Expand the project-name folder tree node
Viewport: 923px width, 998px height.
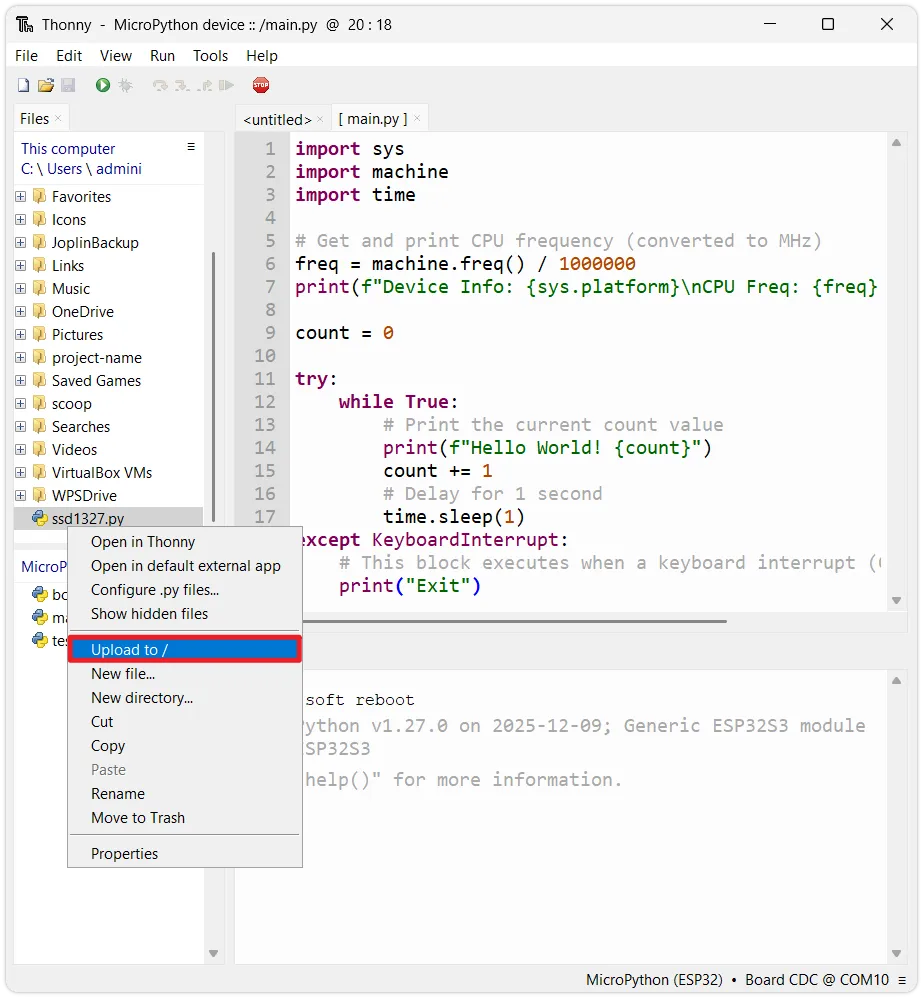20,358
